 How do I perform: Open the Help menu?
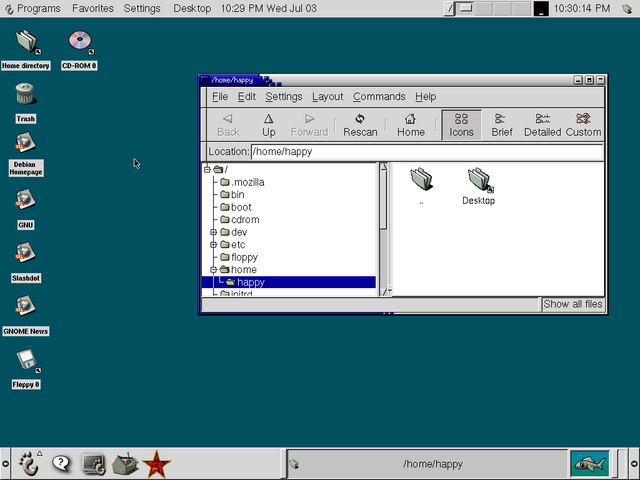[x=425, y=97]
